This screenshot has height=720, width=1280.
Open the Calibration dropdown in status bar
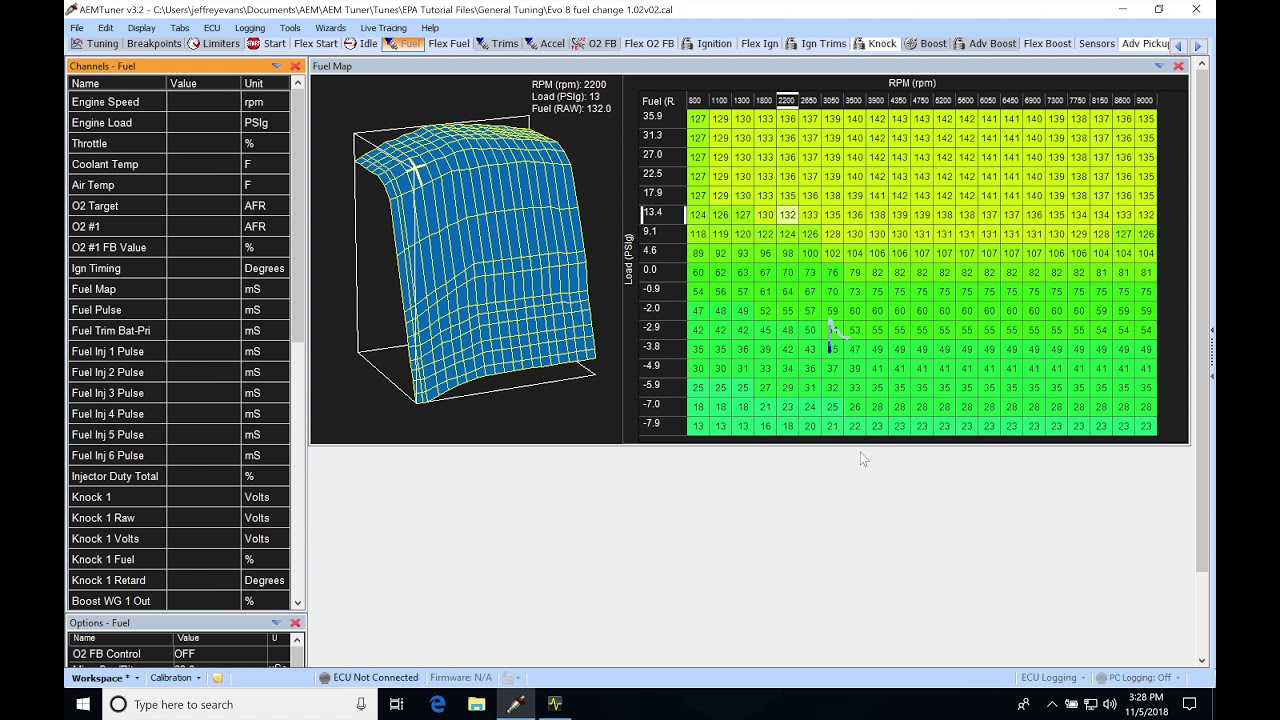point(175,678)
